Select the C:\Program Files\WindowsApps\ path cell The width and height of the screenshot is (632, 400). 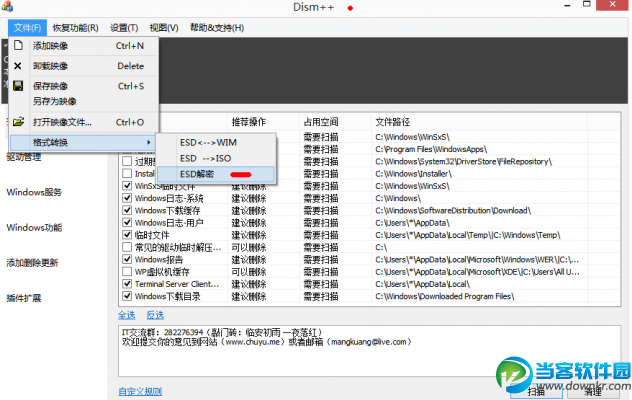(x=431, y=149)
